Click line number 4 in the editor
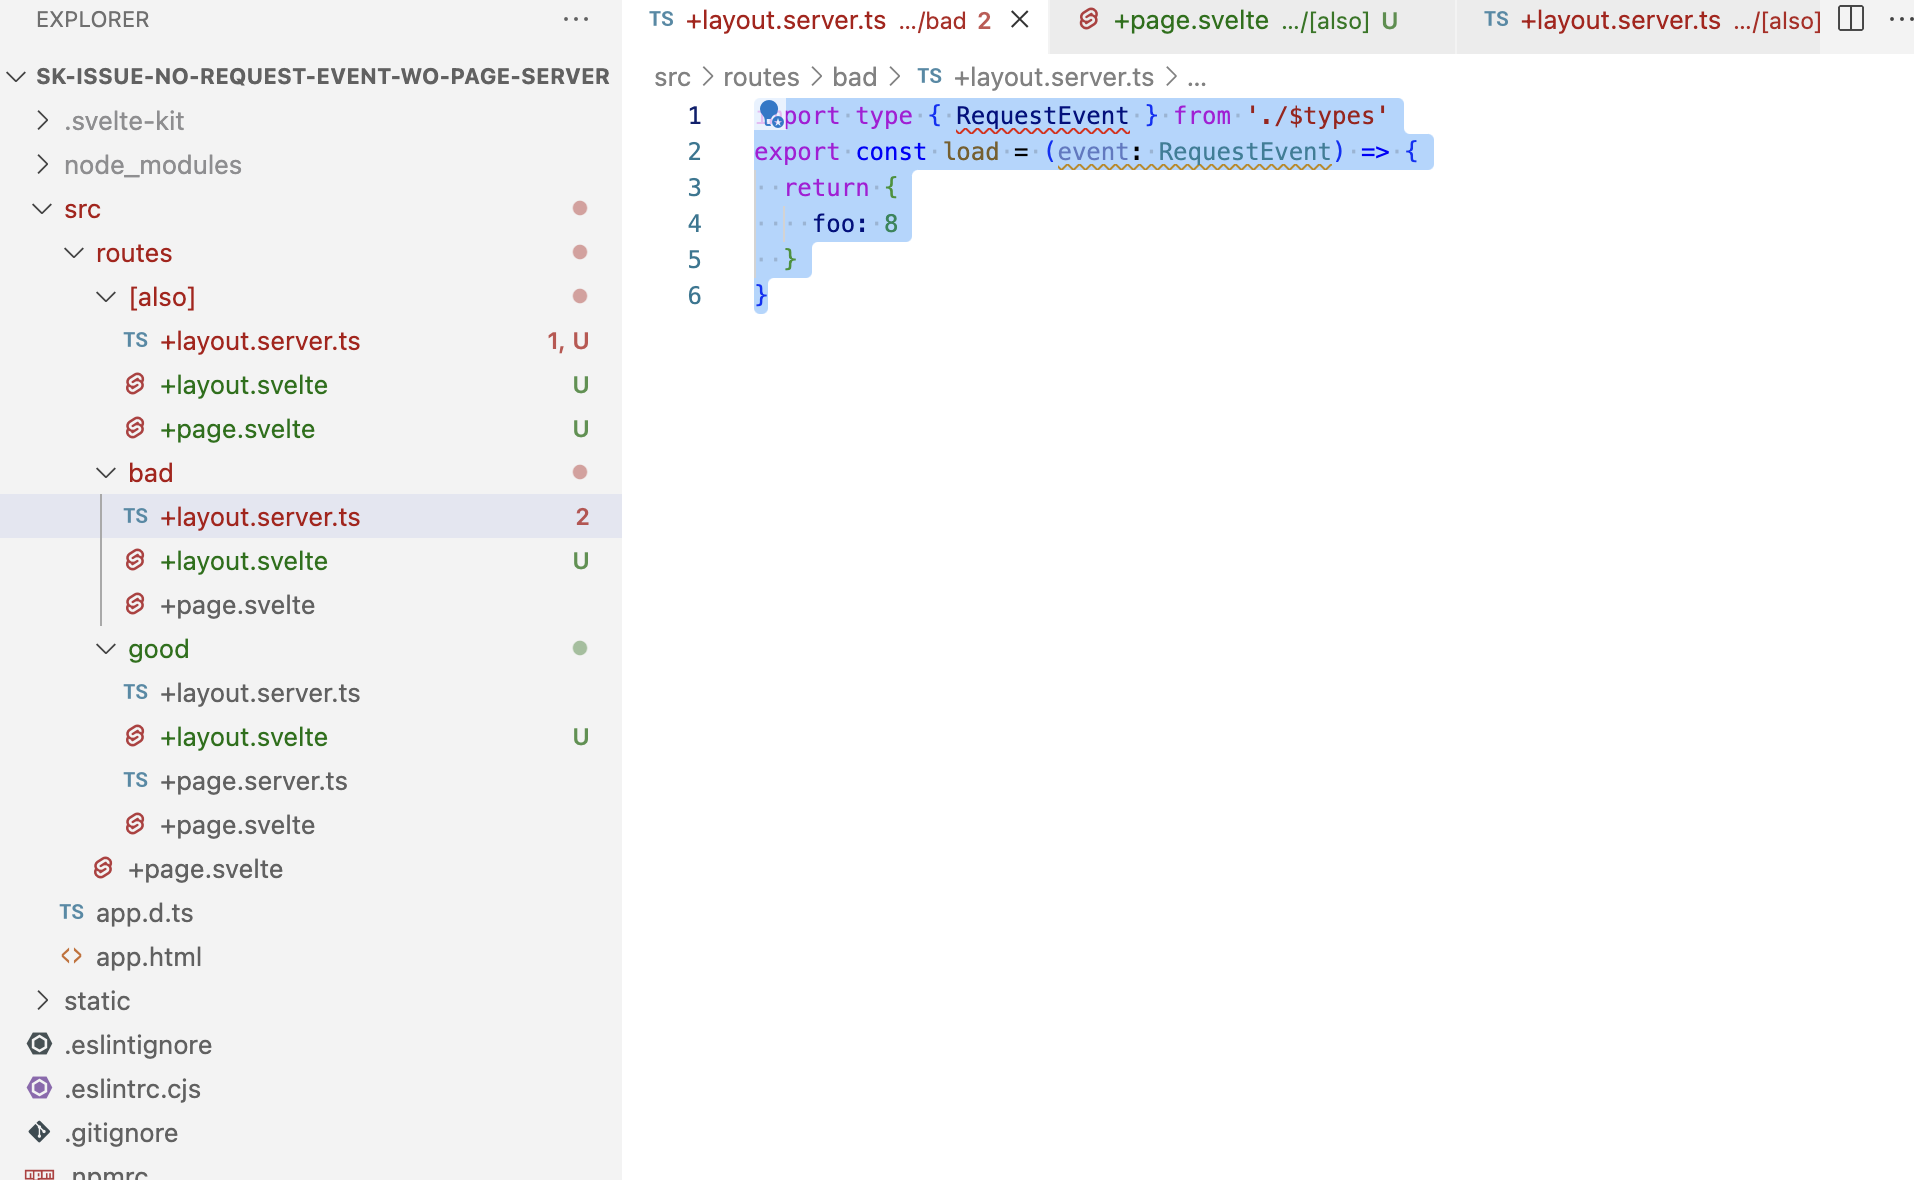Viewport: 1914px width, 1180px height. [x=694, y=223]
